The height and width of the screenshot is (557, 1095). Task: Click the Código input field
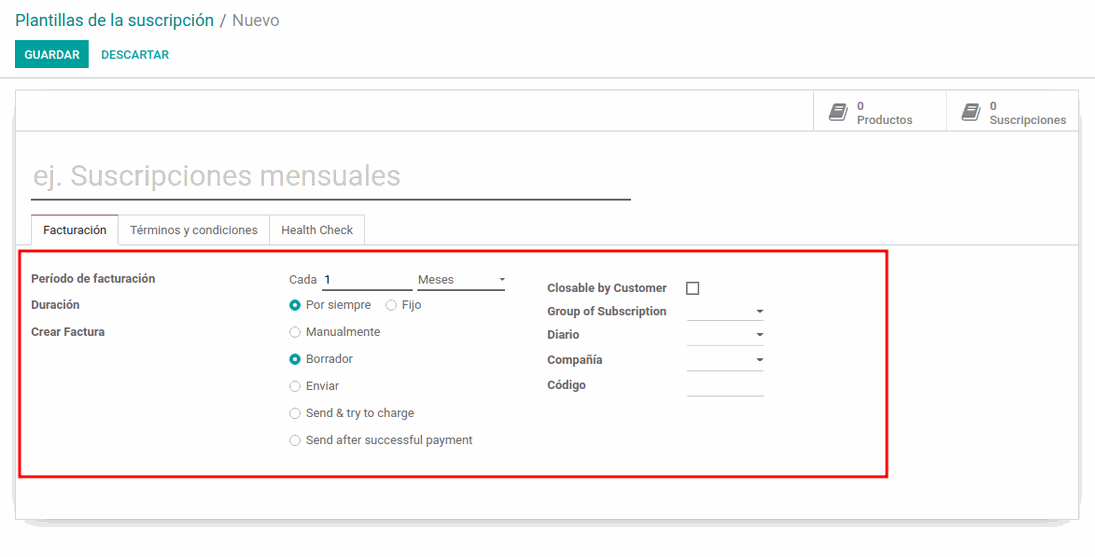(725, 385)
